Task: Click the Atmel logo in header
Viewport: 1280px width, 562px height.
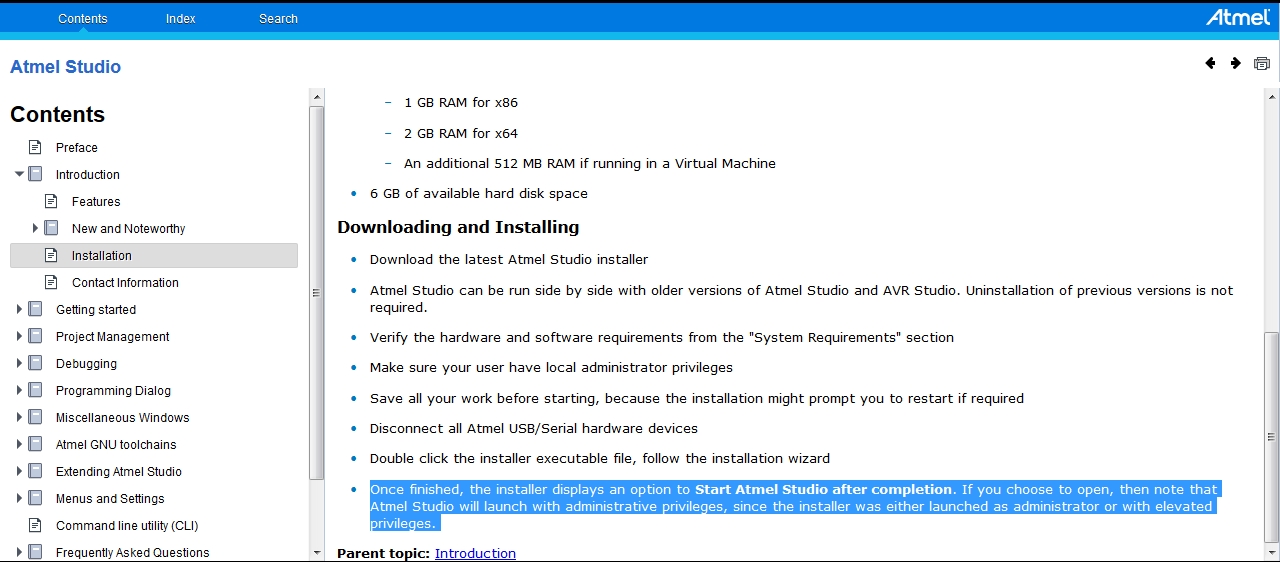Action: pos(1238,17)
